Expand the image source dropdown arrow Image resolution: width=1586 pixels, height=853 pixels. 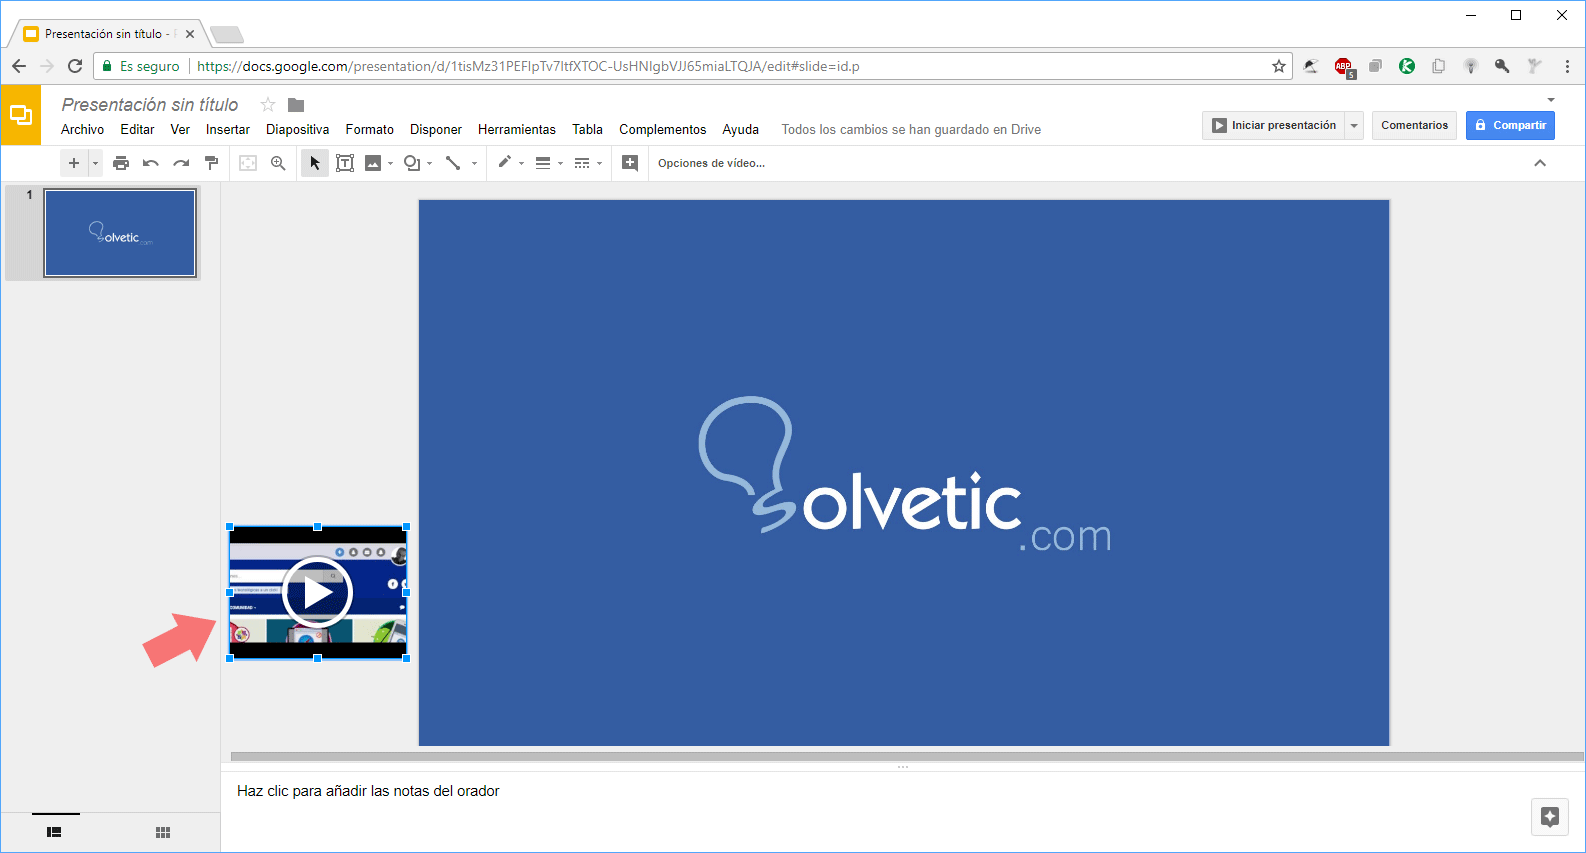click(391, 163)
